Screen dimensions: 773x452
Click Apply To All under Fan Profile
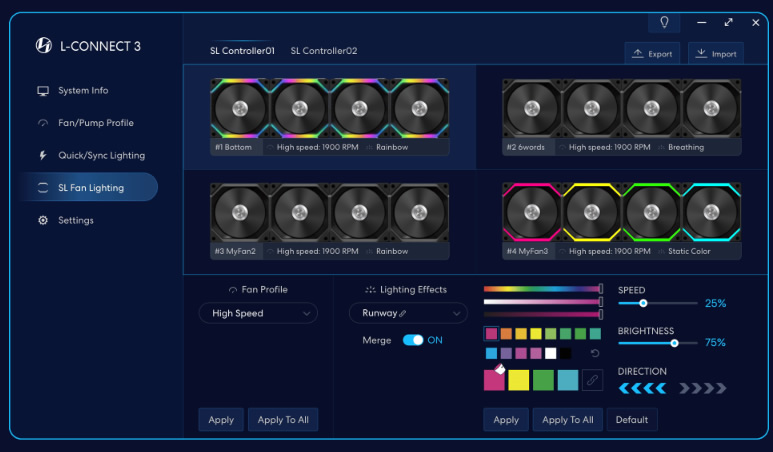[283, 420]
